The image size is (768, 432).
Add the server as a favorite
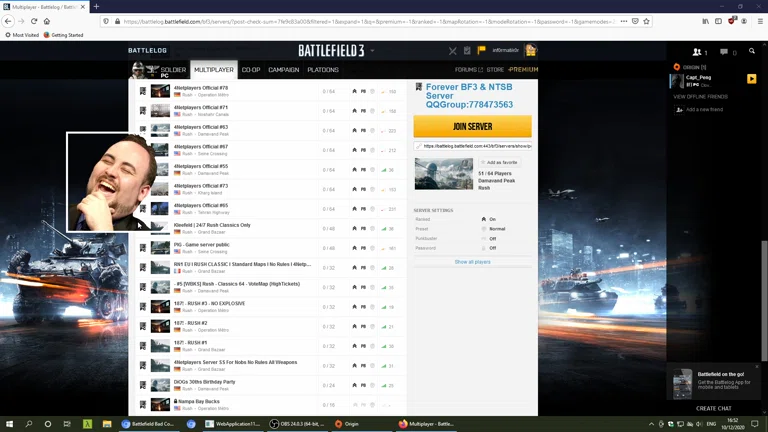click(x=499, y=162)
